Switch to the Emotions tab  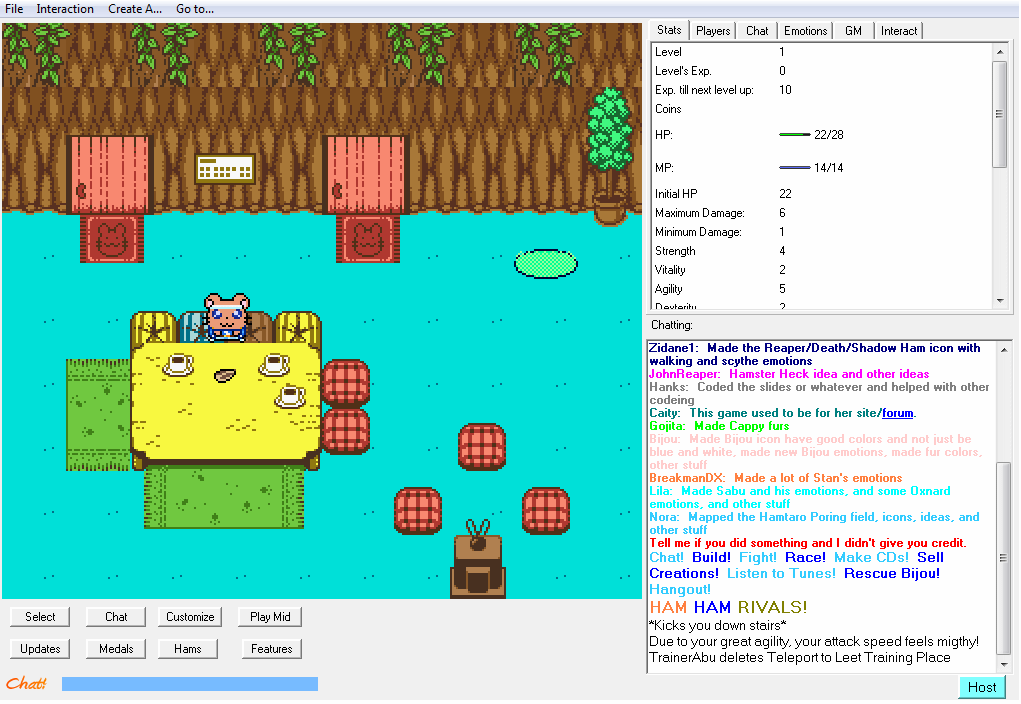(805, 31)
